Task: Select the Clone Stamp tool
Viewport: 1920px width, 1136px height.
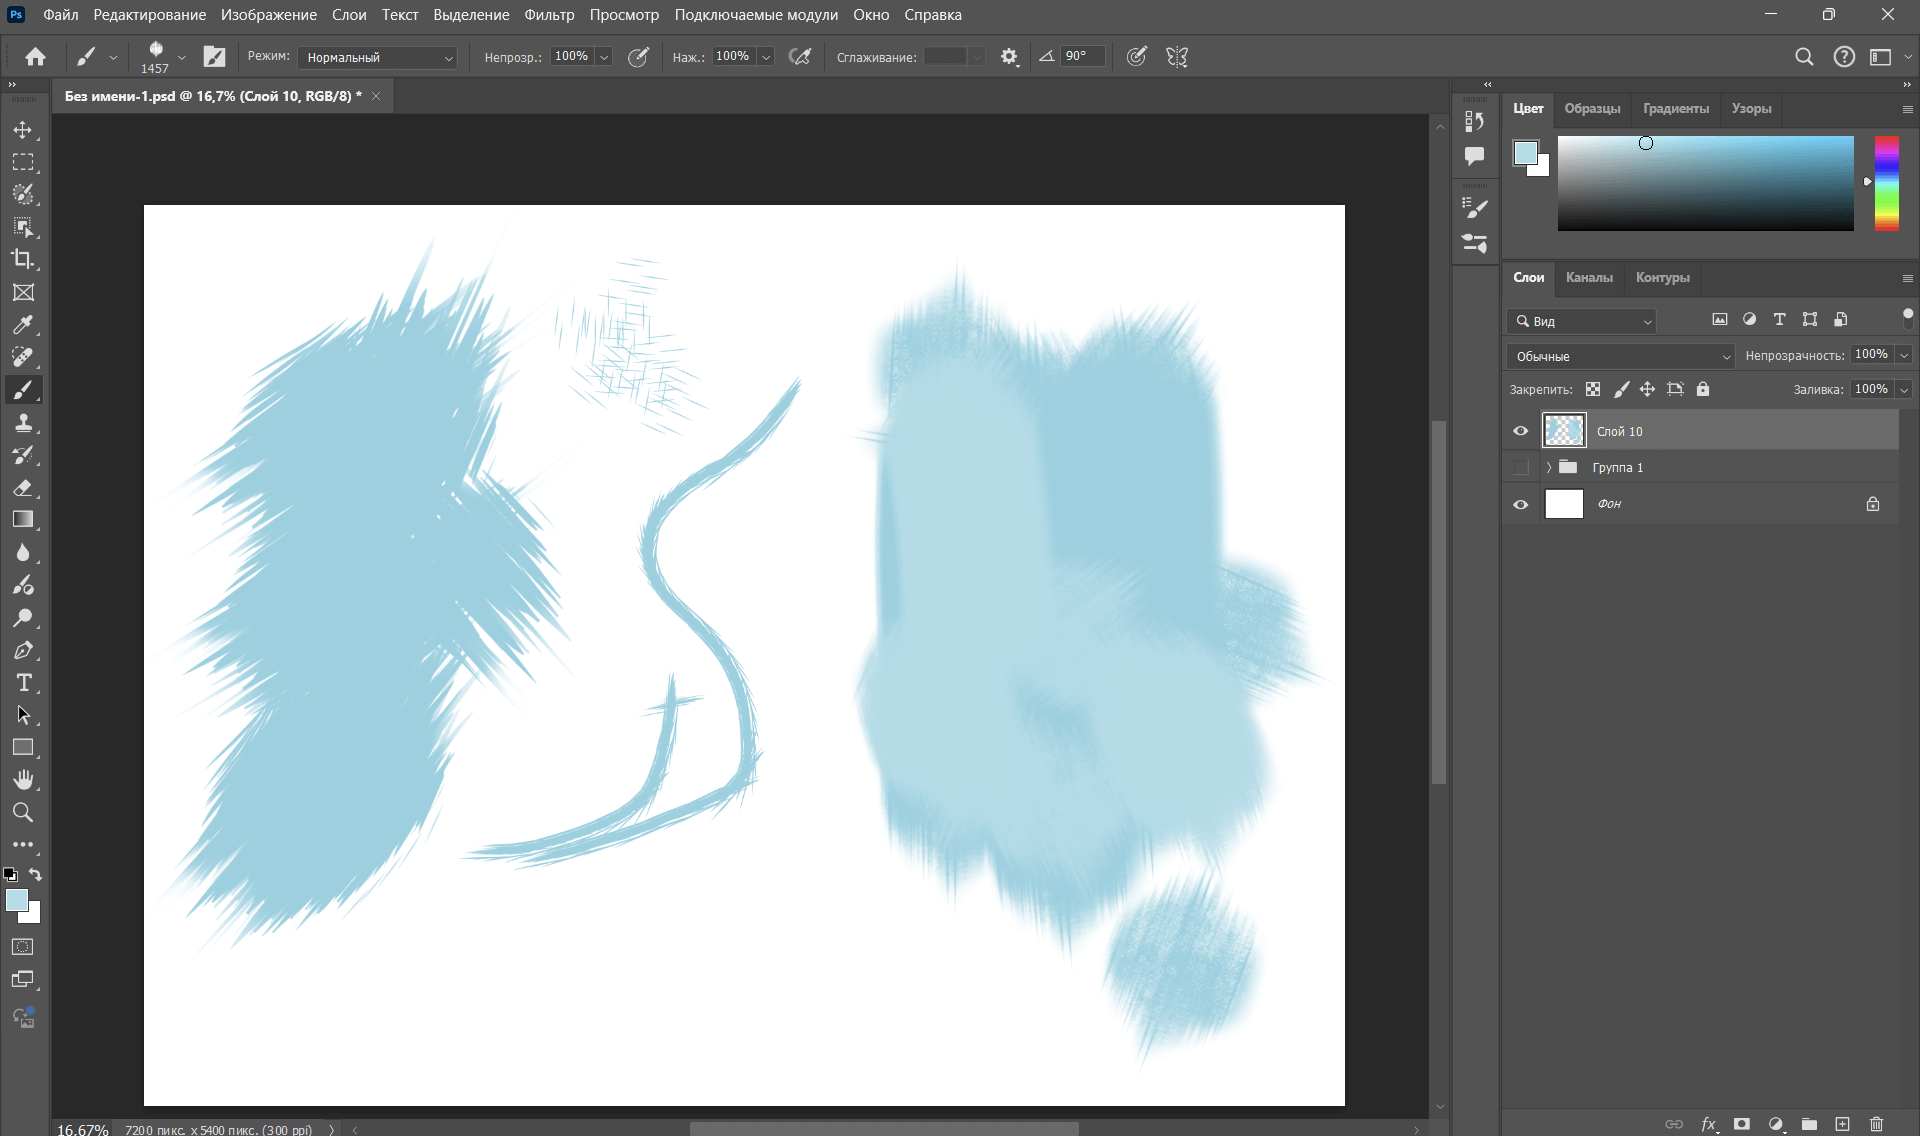Action: 23,422
